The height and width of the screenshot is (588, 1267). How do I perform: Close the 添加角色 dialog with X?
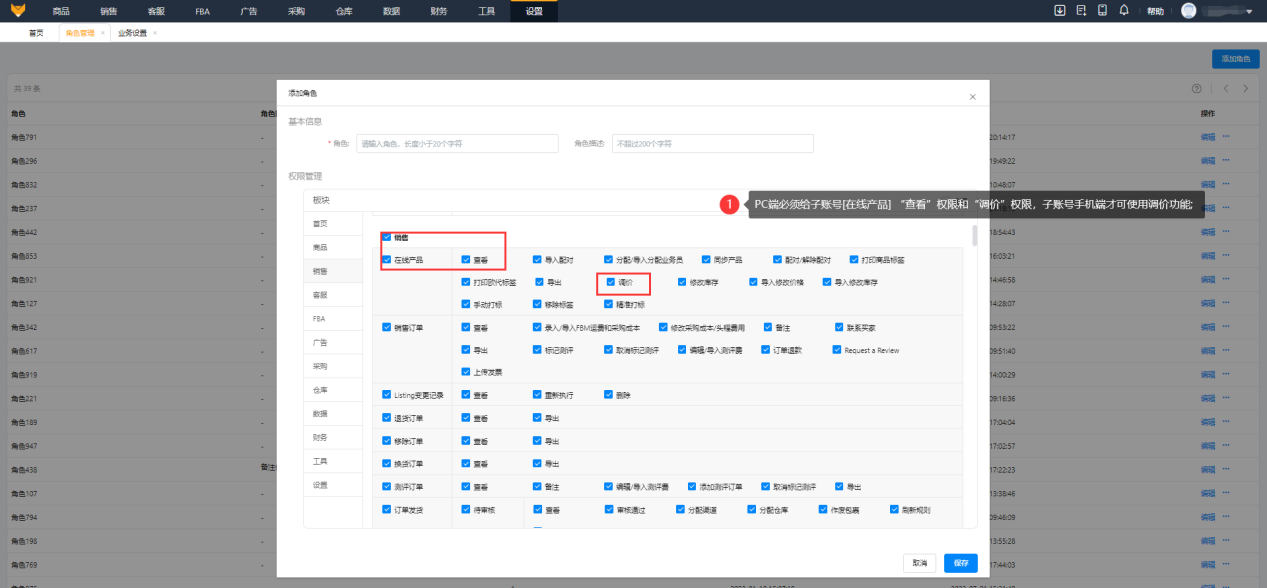[972, 97]
